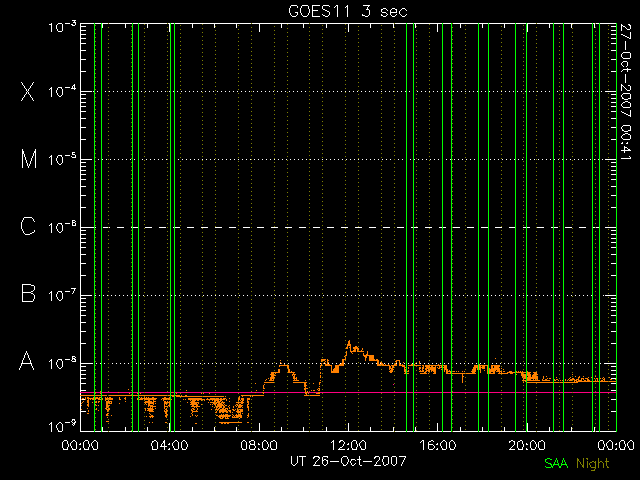This screenshot has height=480, width=640.
Task: Click the GOES11 3 sec plot title
Action: 348,11
